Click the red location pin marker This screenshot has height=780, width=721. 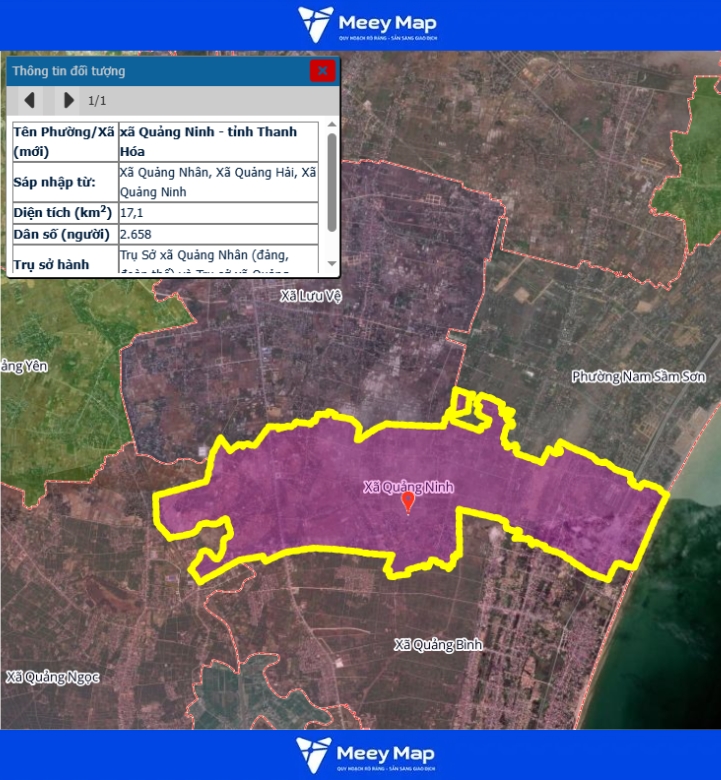(x=407, y=502)
